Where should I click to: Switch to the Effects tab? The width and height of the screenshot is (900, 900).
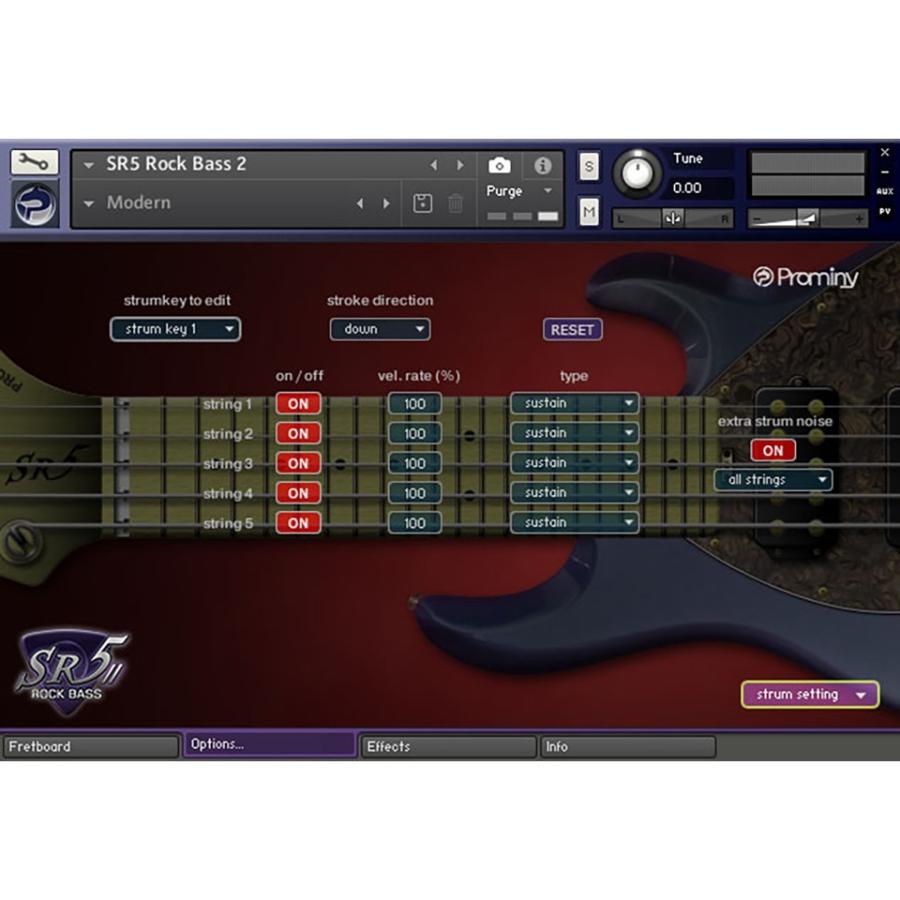[x=447, y=746]
